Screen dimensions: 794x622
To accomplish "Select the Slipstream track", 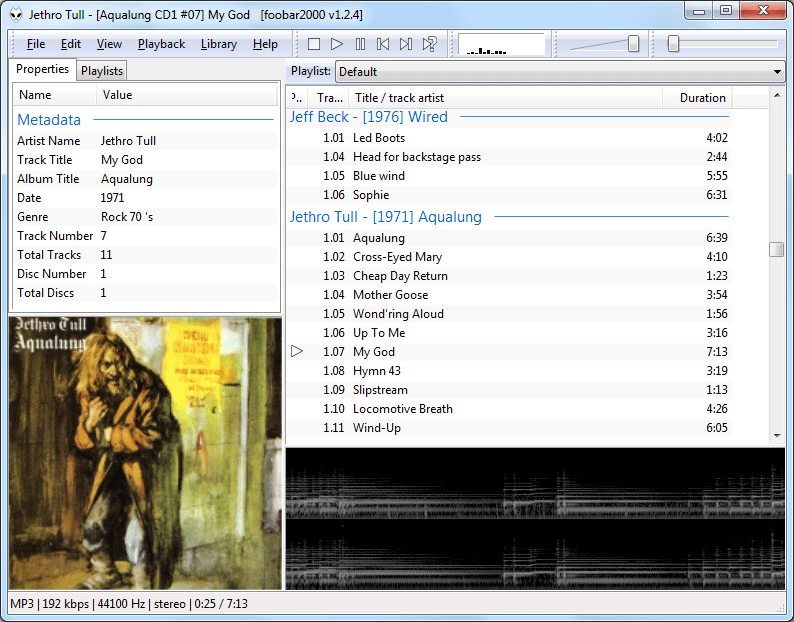I will (509, 390).
